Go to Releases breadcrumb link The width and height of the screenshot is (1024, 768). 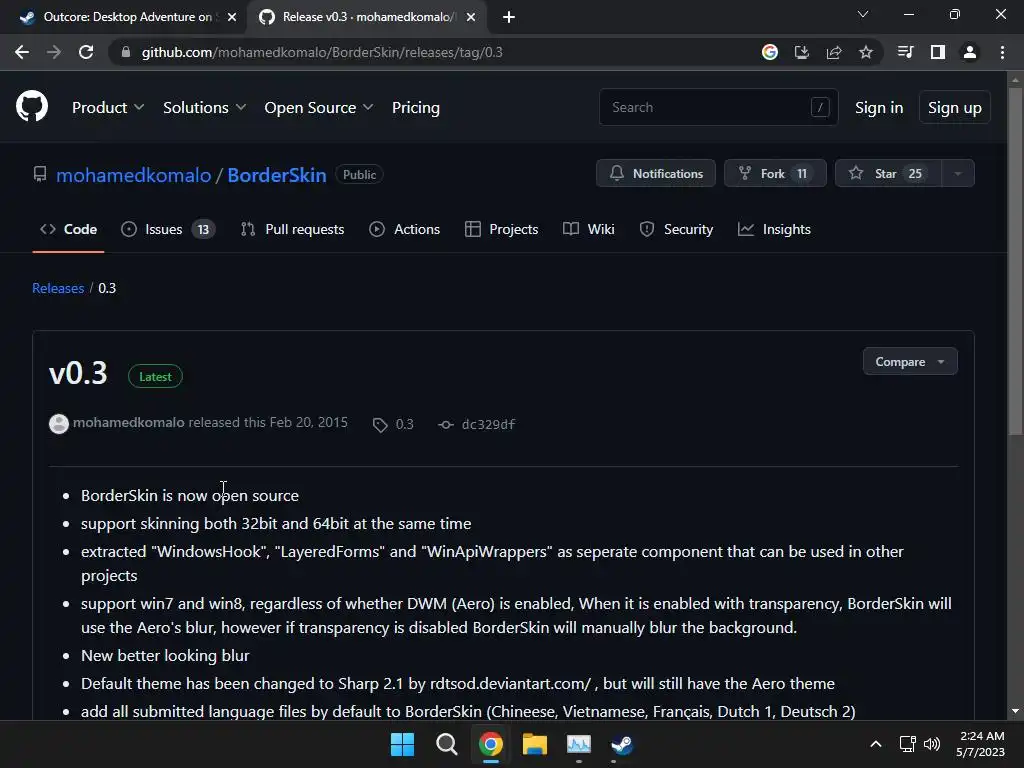point(58,288)
